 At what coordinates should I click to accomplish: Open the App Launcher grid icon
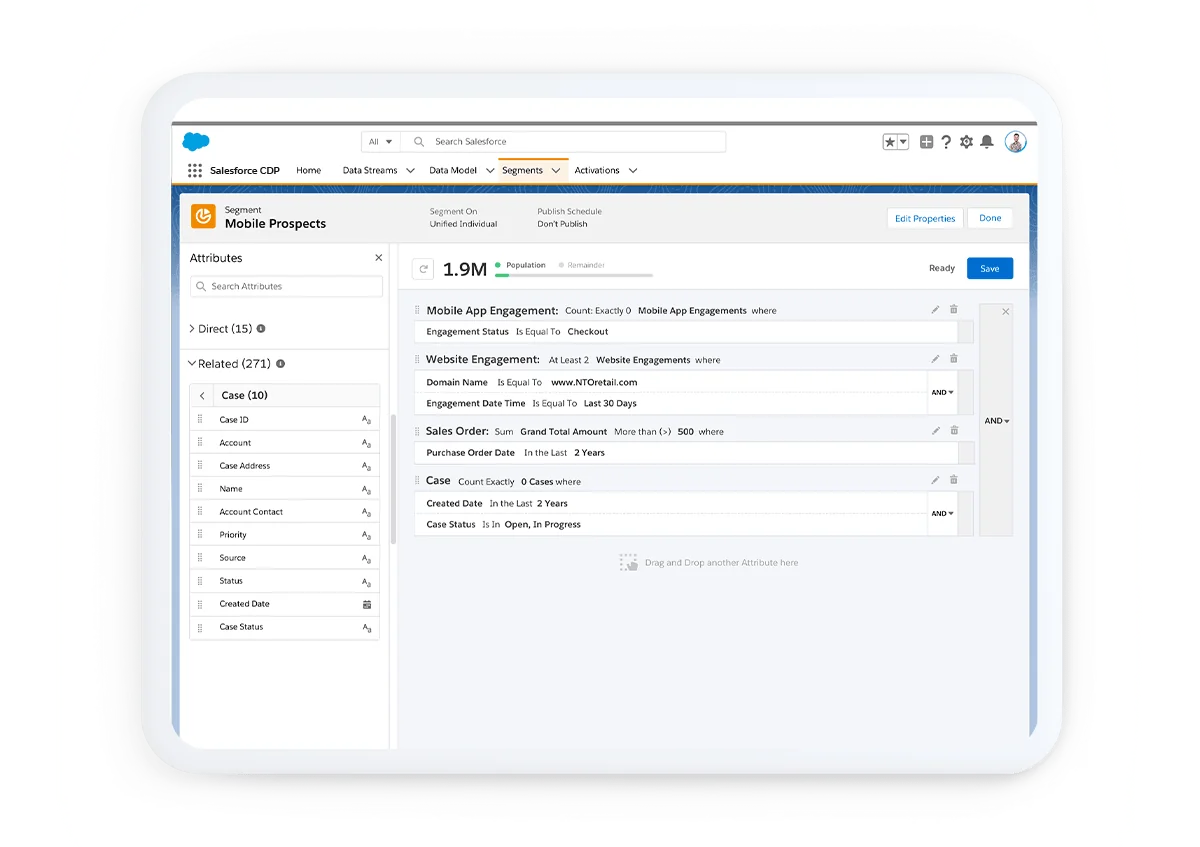[x=195, y=171]
